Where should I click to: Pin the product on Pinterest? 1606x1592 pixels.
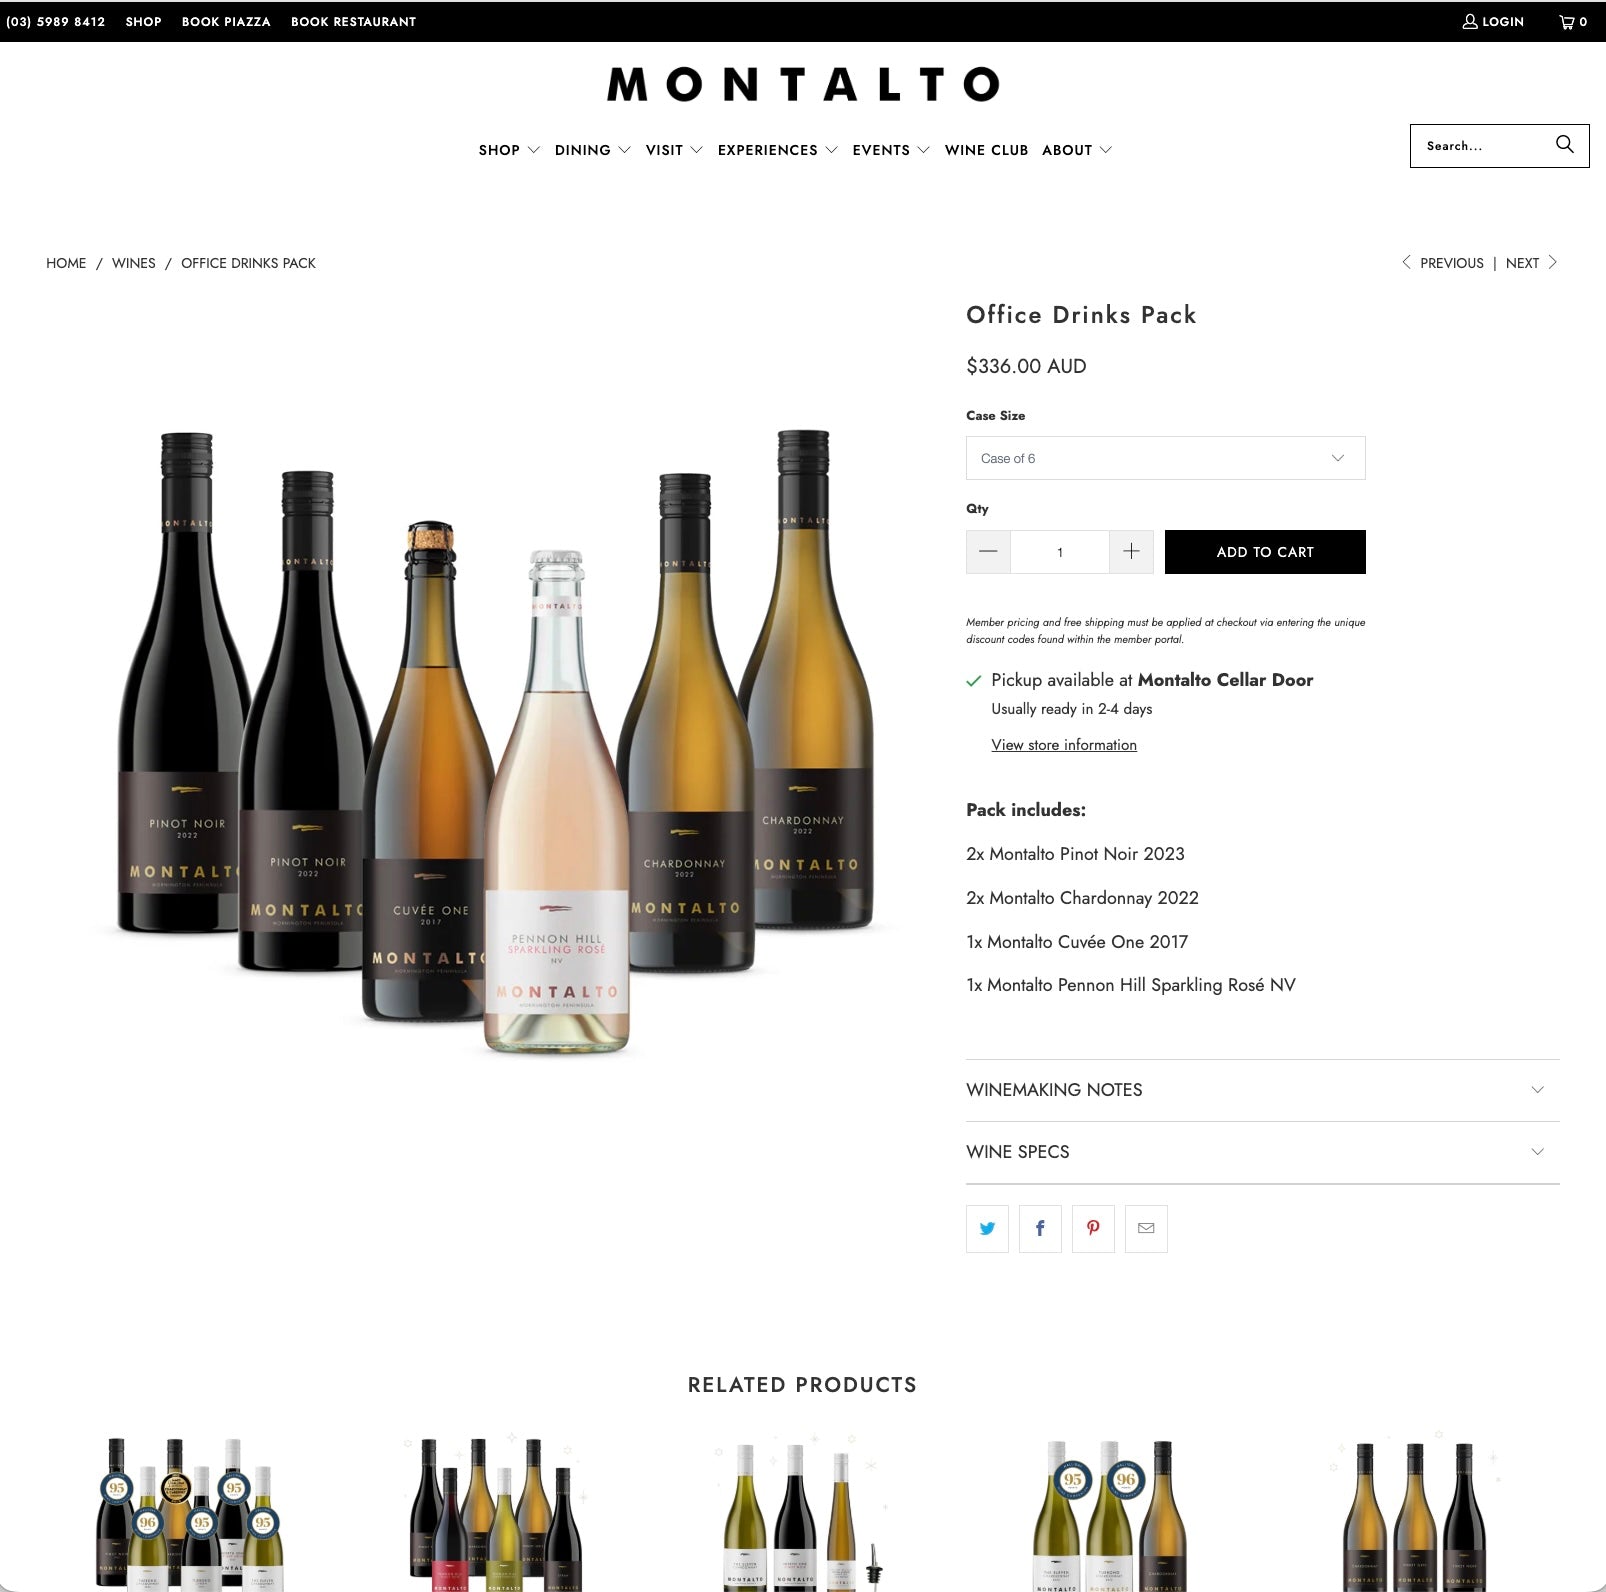tap(1093, 1229)
